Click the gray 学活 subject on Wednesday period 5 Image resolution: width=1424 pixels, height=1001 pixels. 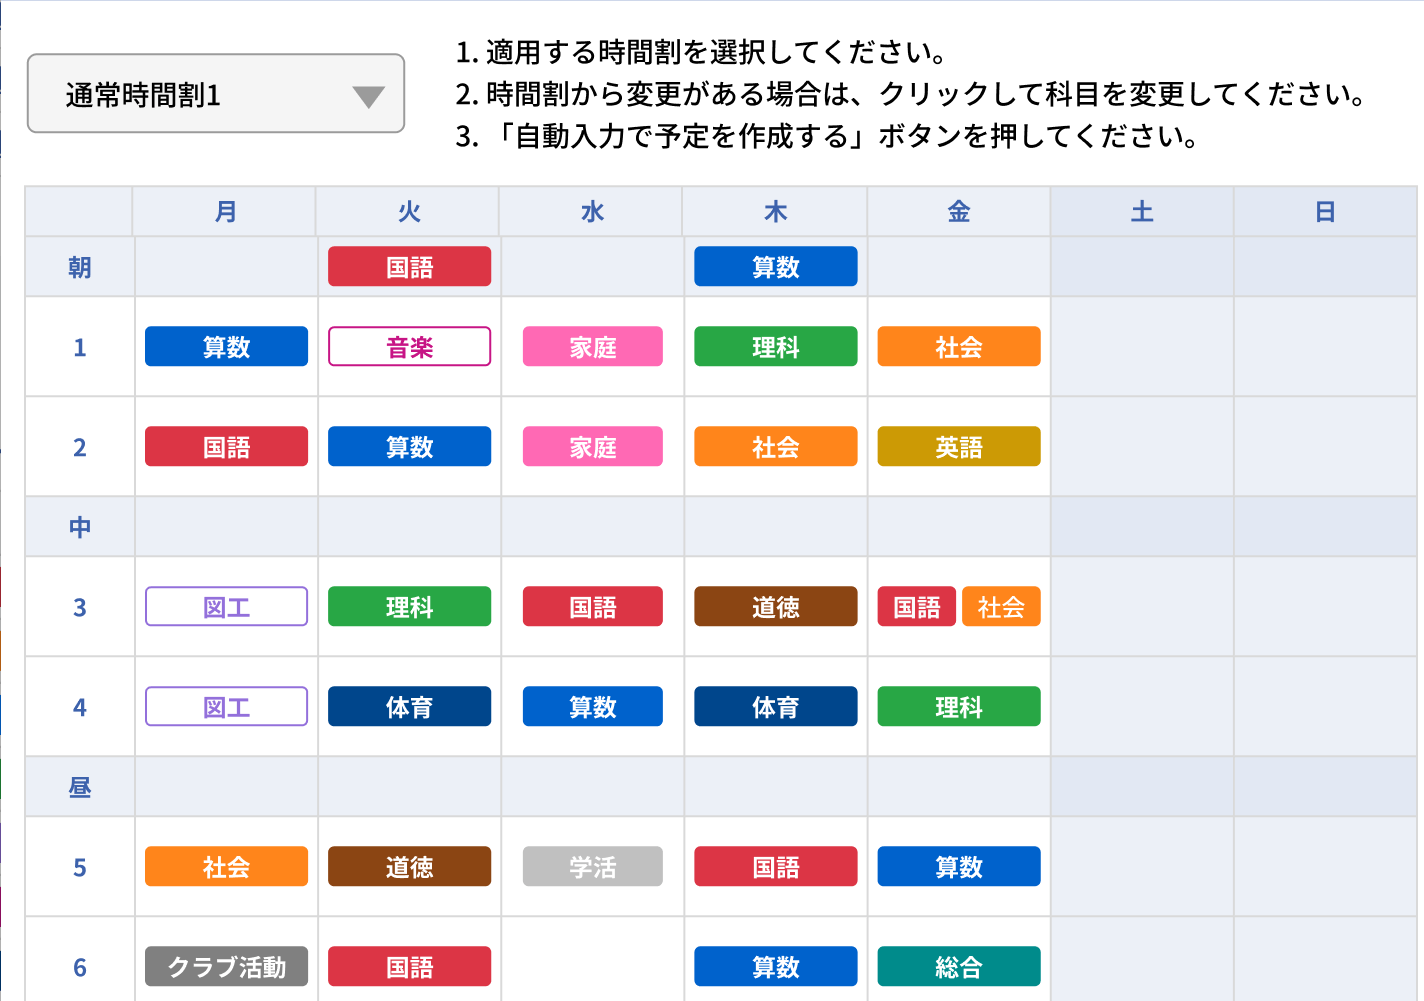592,867
